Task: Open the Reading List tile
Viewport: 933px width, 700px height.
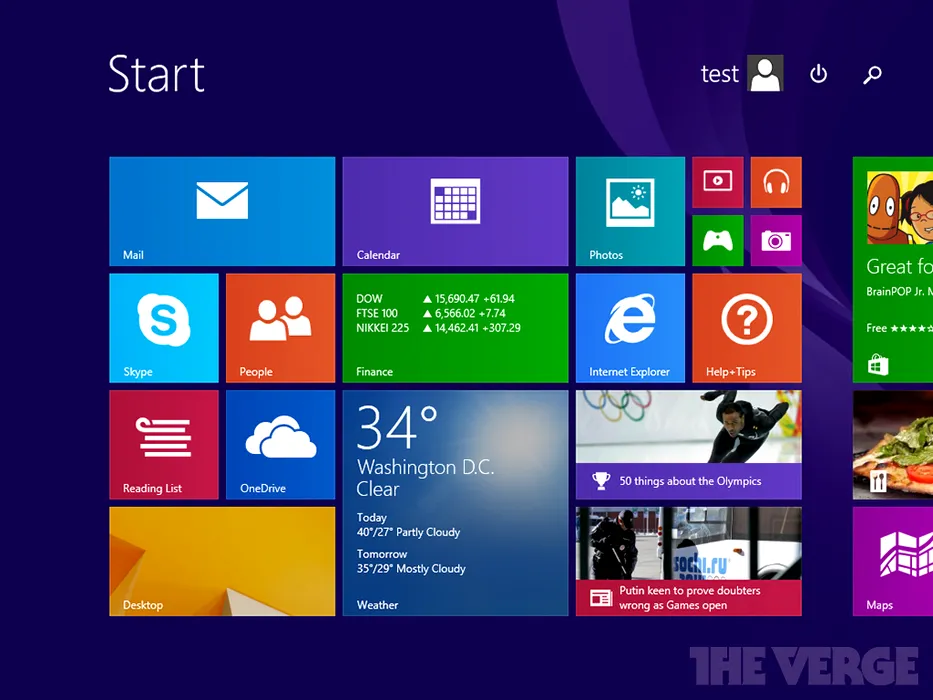Action: coord(164,444)
